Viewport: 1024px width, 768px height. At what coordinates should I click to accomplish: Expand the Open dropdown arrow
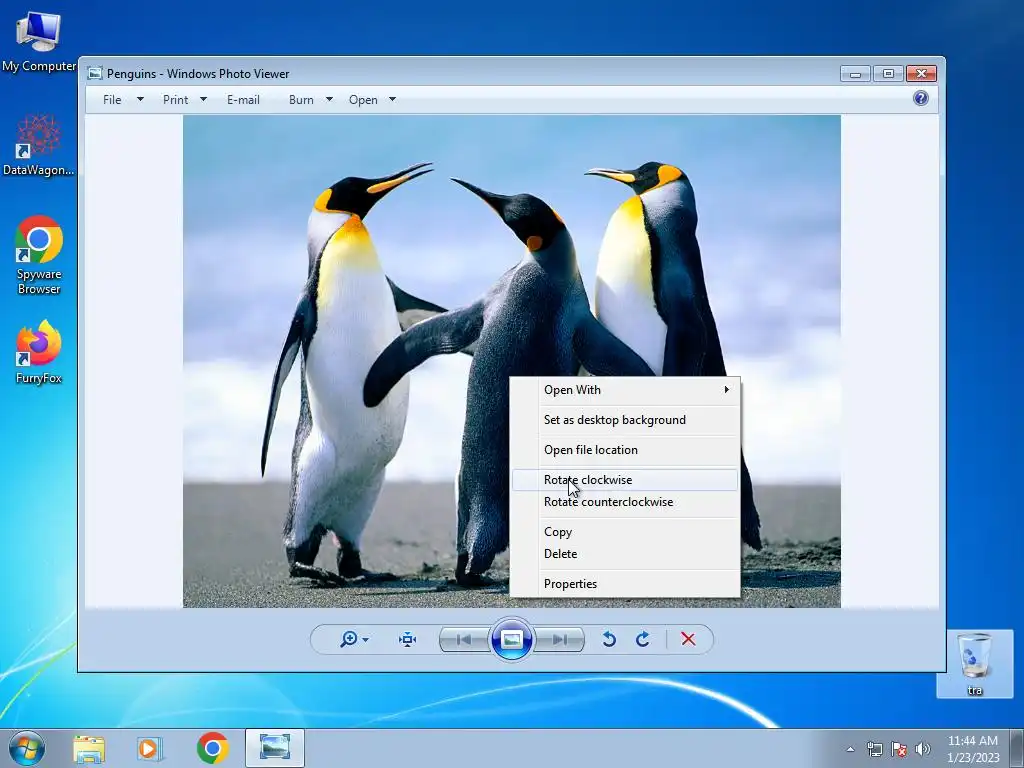[x=392, y=100]
